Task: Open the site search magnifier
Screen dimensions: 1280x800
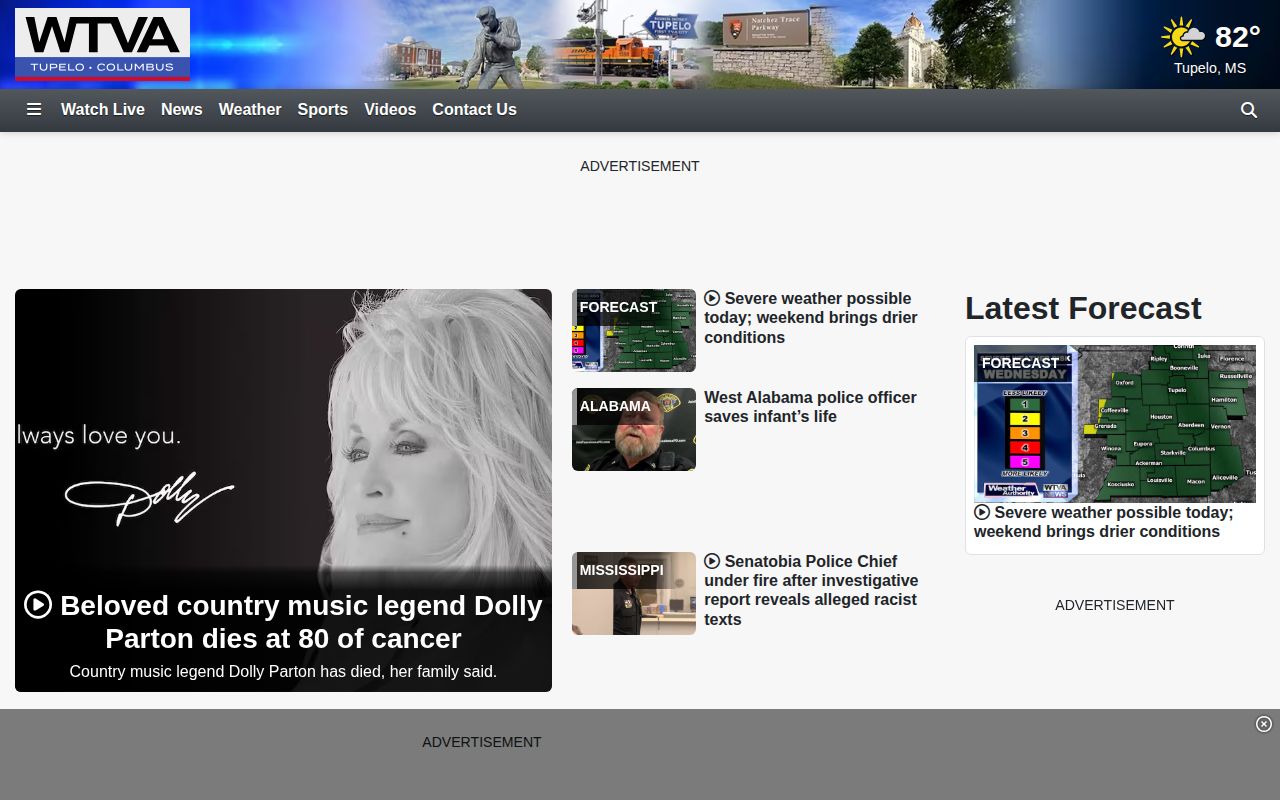Action: click(1249, 110)
